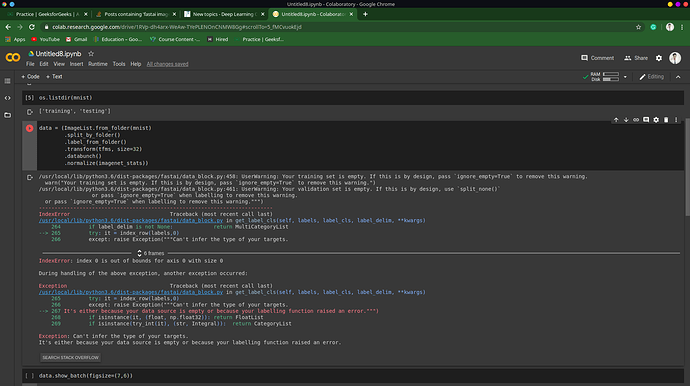Click the Share button
Viewport: 690px width, 386px height.
coord(636,58)
